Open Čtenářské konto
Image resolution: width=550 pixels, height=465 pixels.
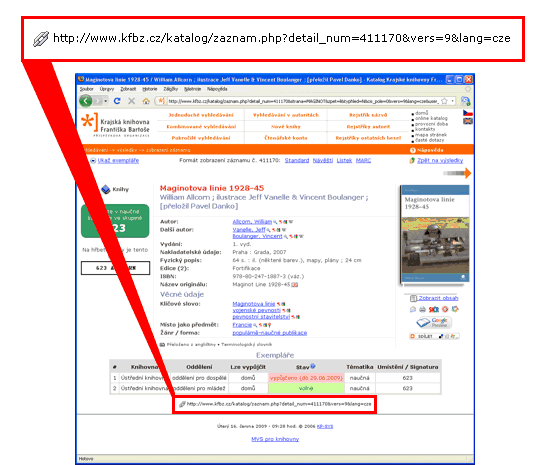point(286,138)
